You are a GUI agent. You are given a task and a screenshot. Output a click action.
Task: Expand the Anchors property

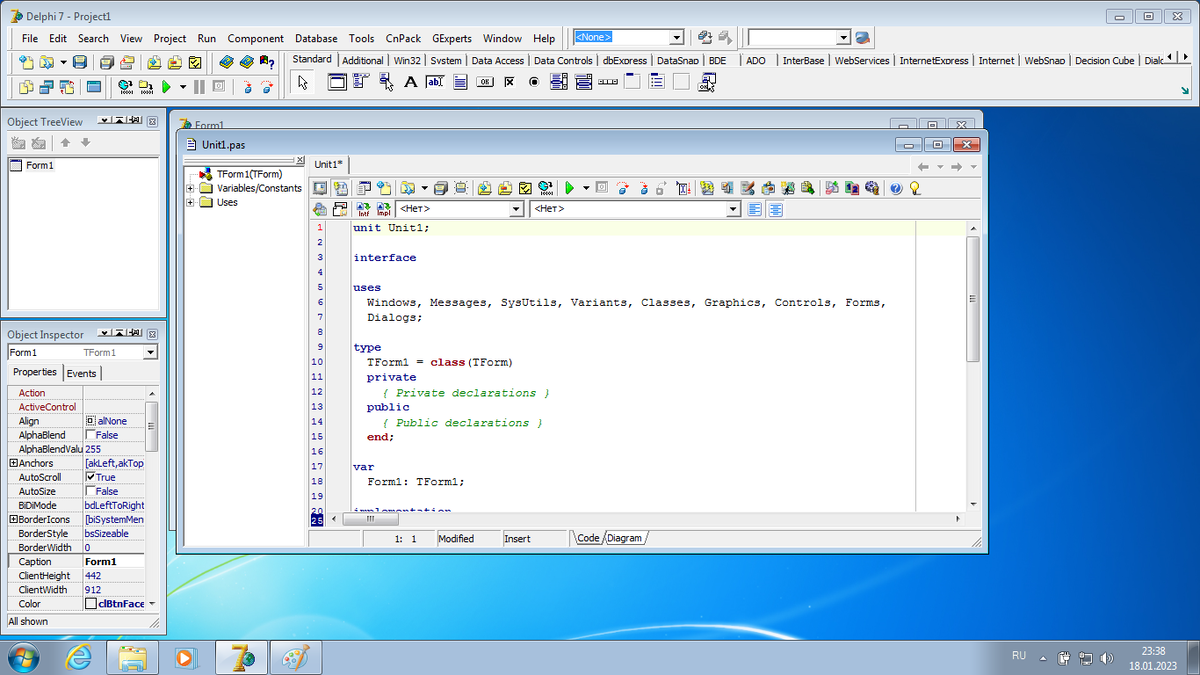[x=12, y=463]
